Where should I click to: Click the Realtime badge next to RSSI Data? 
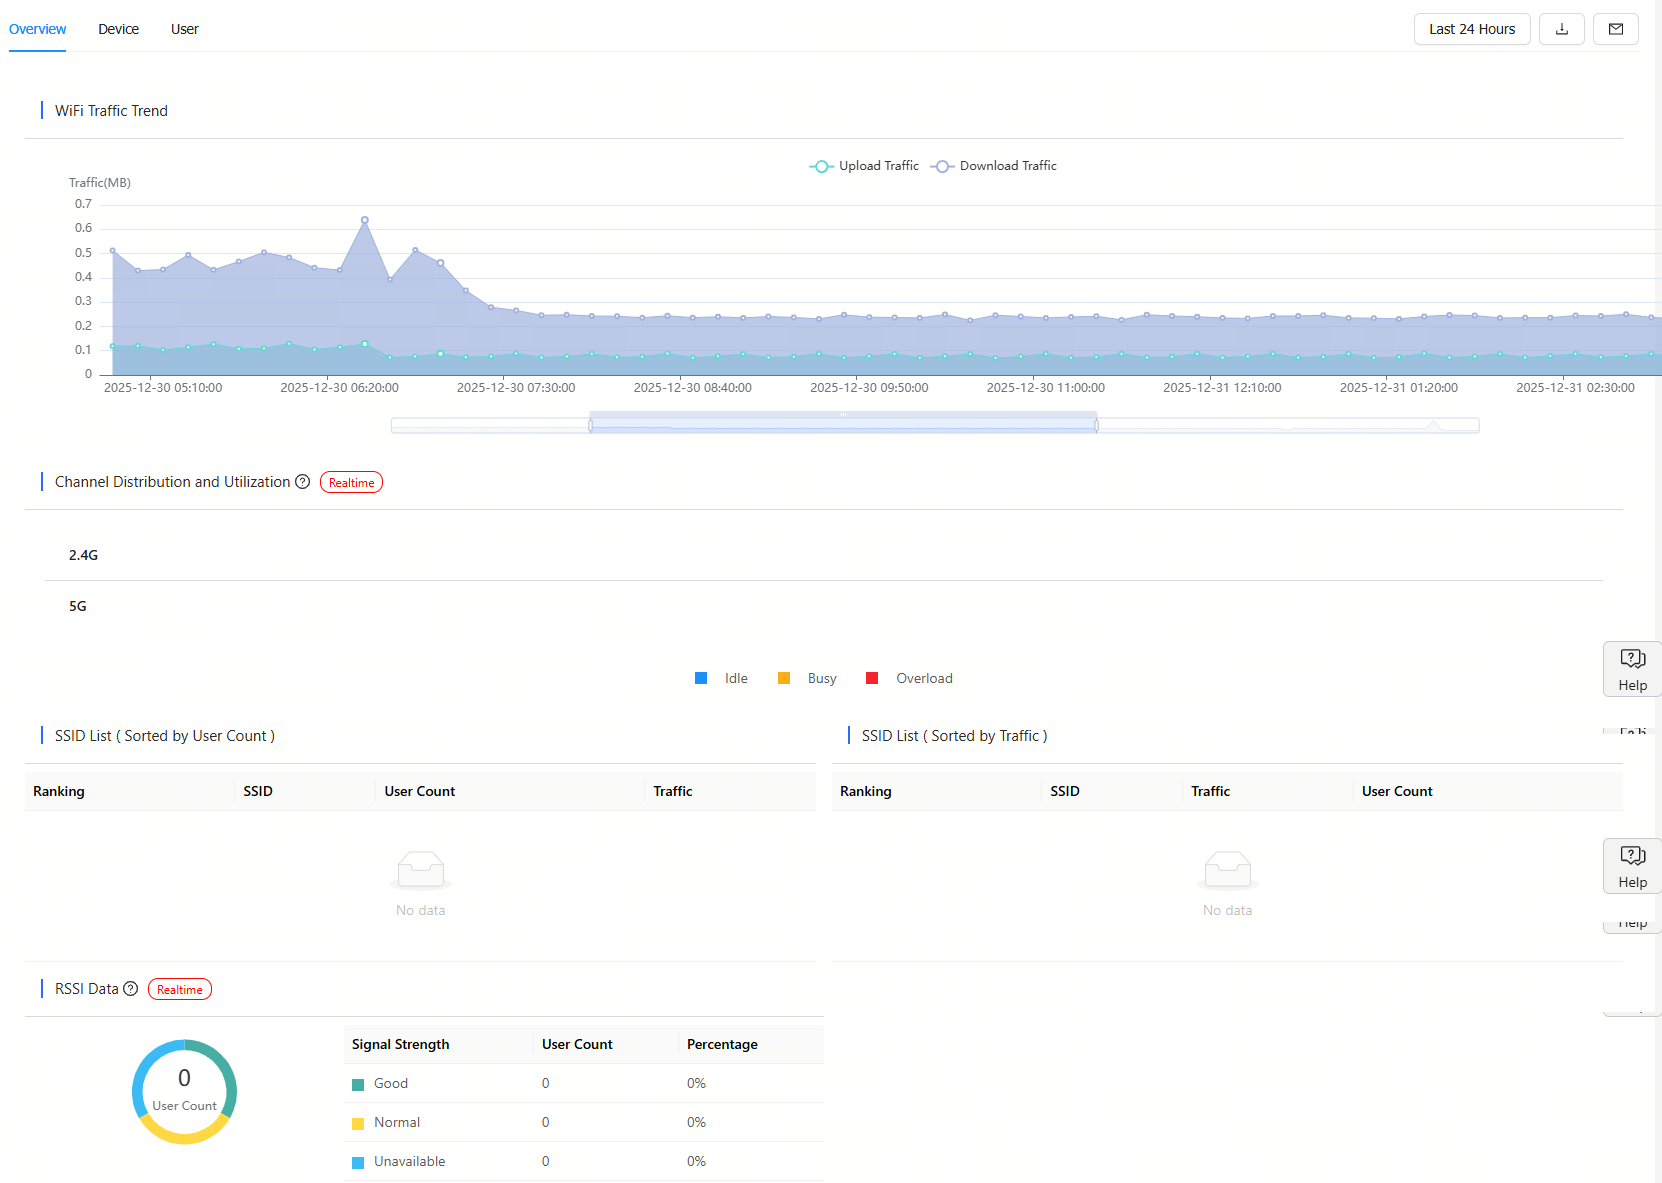pos(180,989)
